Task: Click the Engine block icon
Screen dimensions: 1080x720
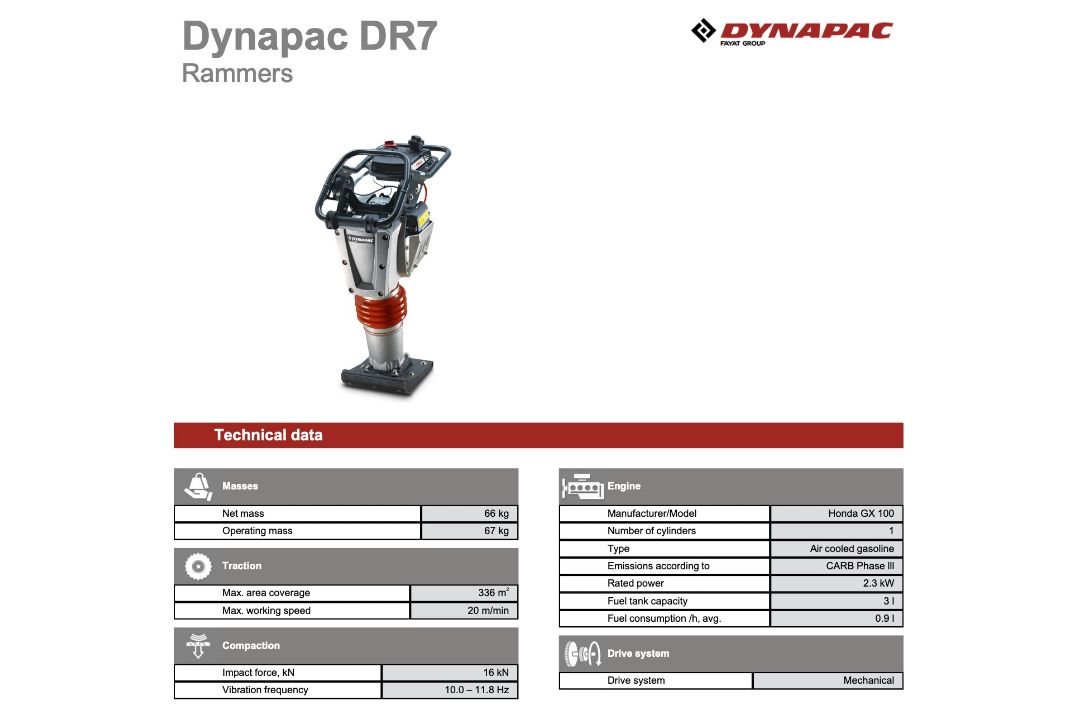Action: point(583,487)
